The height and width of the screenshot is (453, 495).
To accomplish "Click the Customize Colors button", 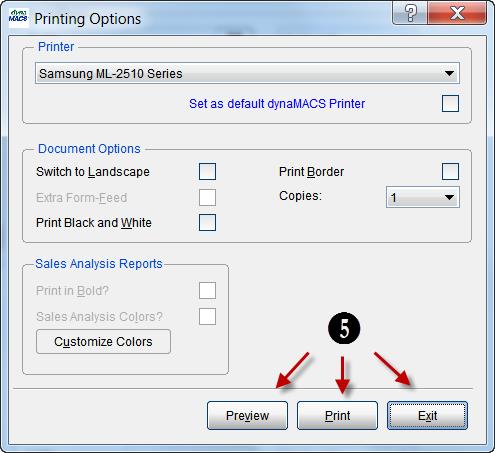I will click(103, 342).
